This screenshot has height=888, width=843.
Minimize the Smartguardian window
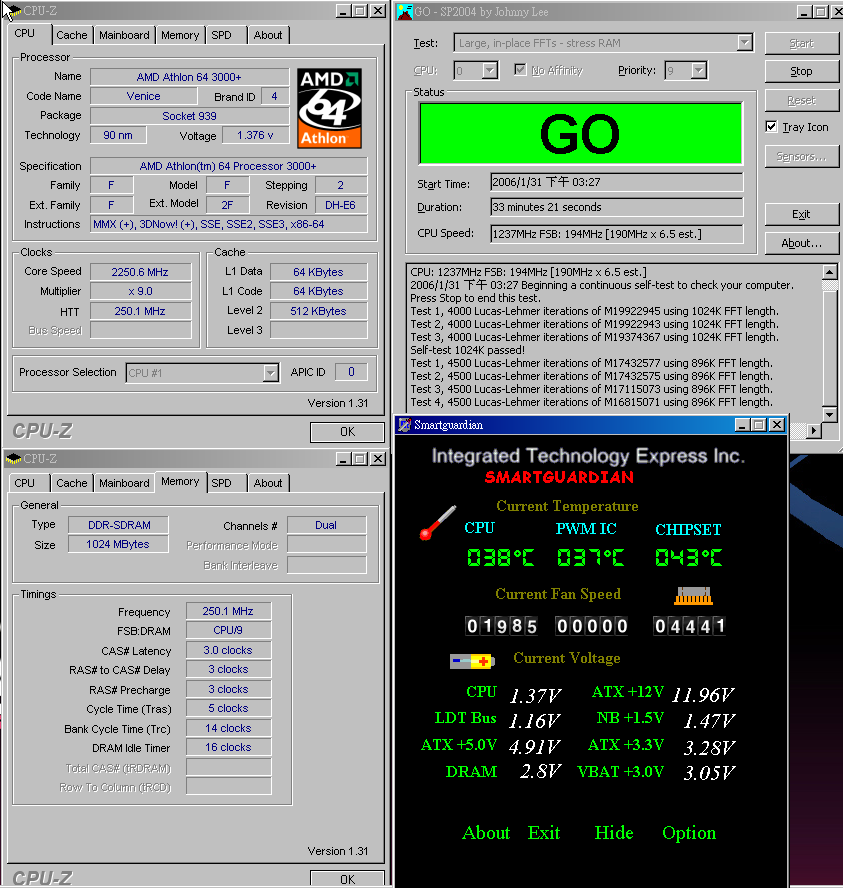point(742,425)
